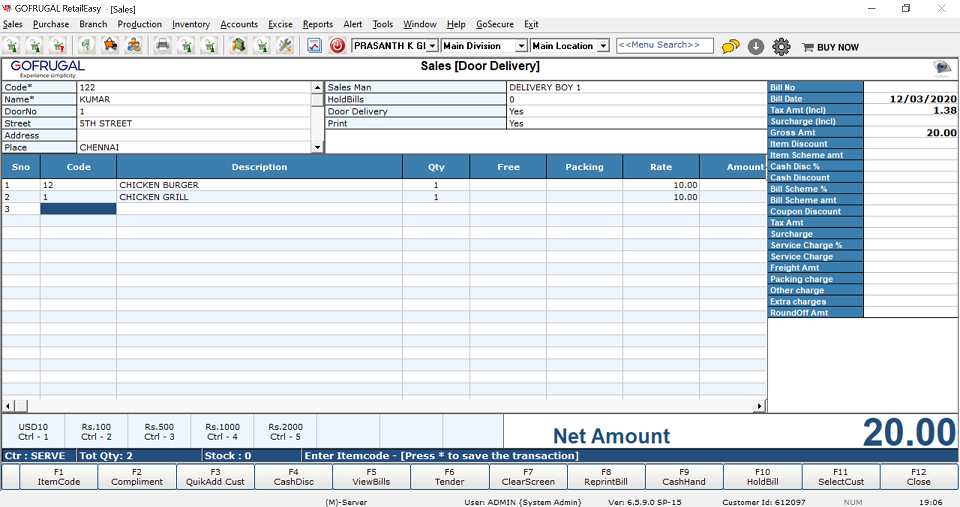Image resolution: width=960 pixels, height=507 pixels.
Task: Expand the PRASANTH K GI user dropdown
Action: (x=432, y=46)
